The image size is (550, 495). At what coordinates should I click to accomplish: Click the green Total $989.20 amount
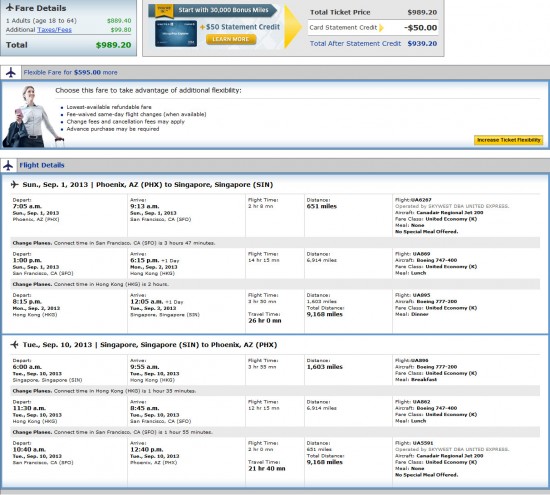tap(114, 45)
